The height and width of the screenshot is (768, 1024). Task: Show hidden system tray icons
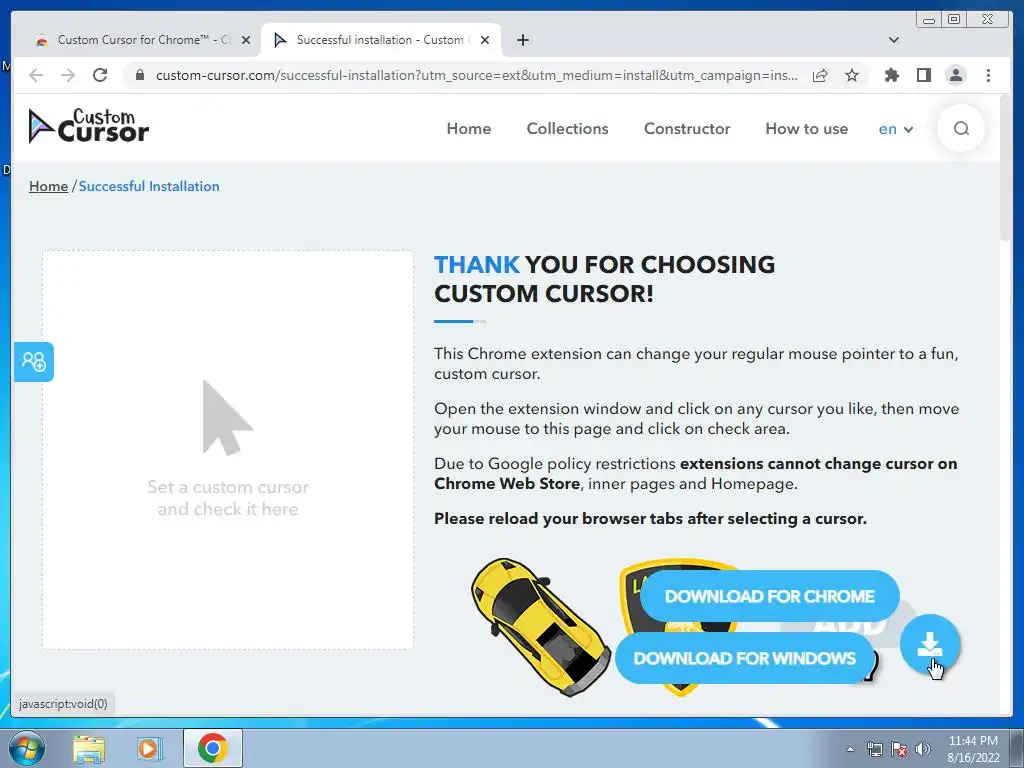tap(850, 750)
